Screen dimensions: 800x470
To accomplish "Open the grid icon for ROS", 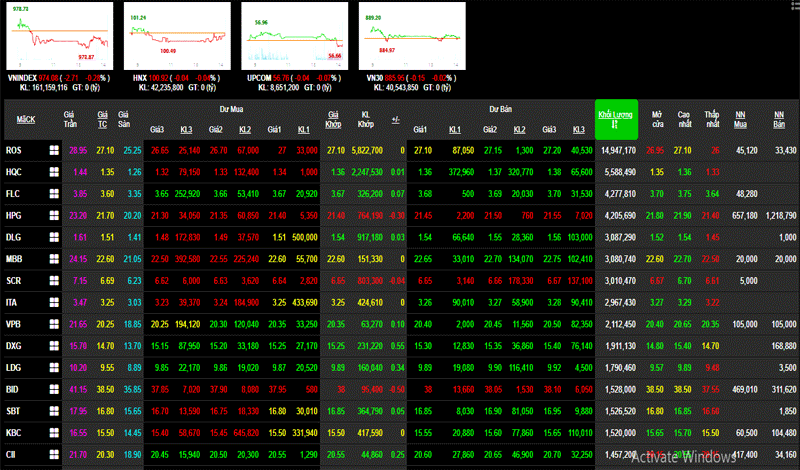I will [x=54, y=150].
